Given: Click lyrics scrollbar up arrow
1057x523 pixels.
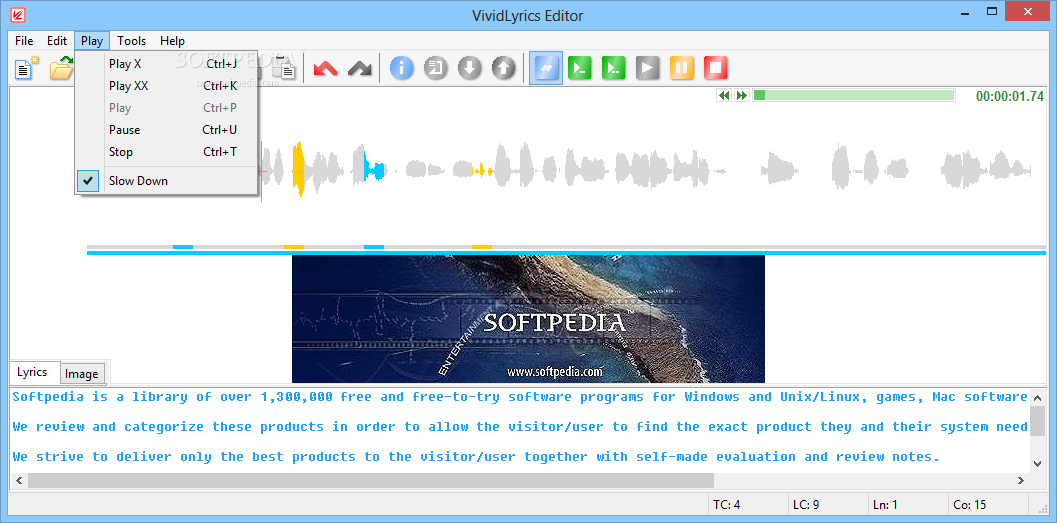Looking at the screenshot, I should click(1037, 398).
